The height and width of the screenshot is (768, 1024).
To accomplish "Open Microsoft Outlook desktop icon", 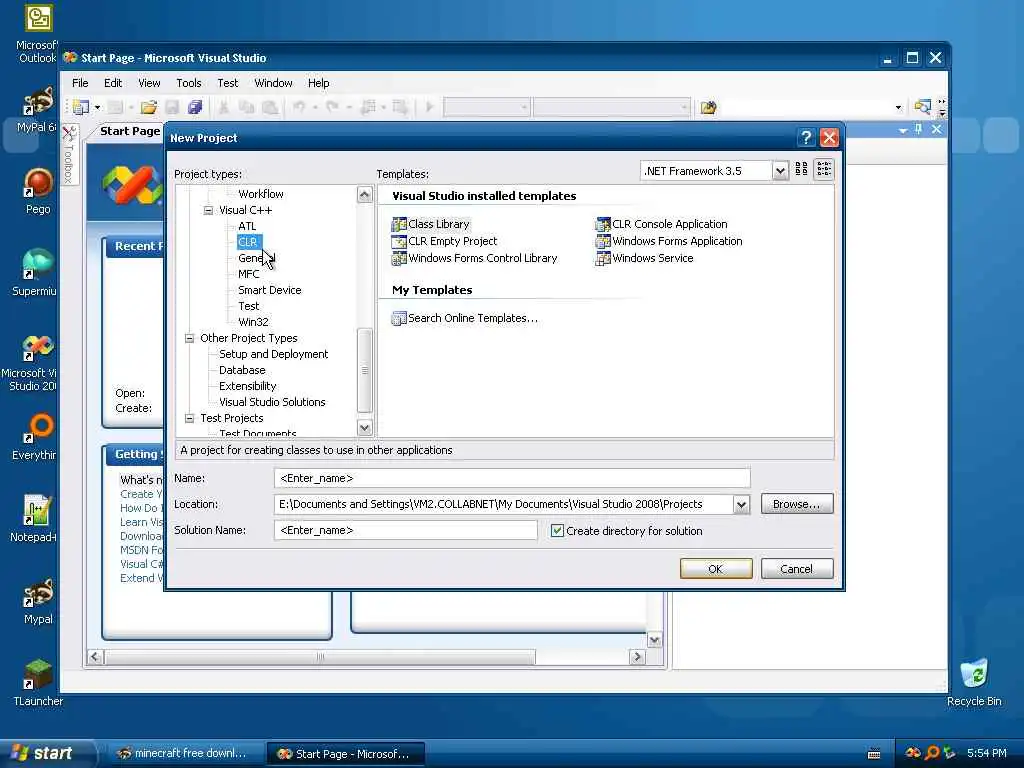I will click(x=38, y=33).
